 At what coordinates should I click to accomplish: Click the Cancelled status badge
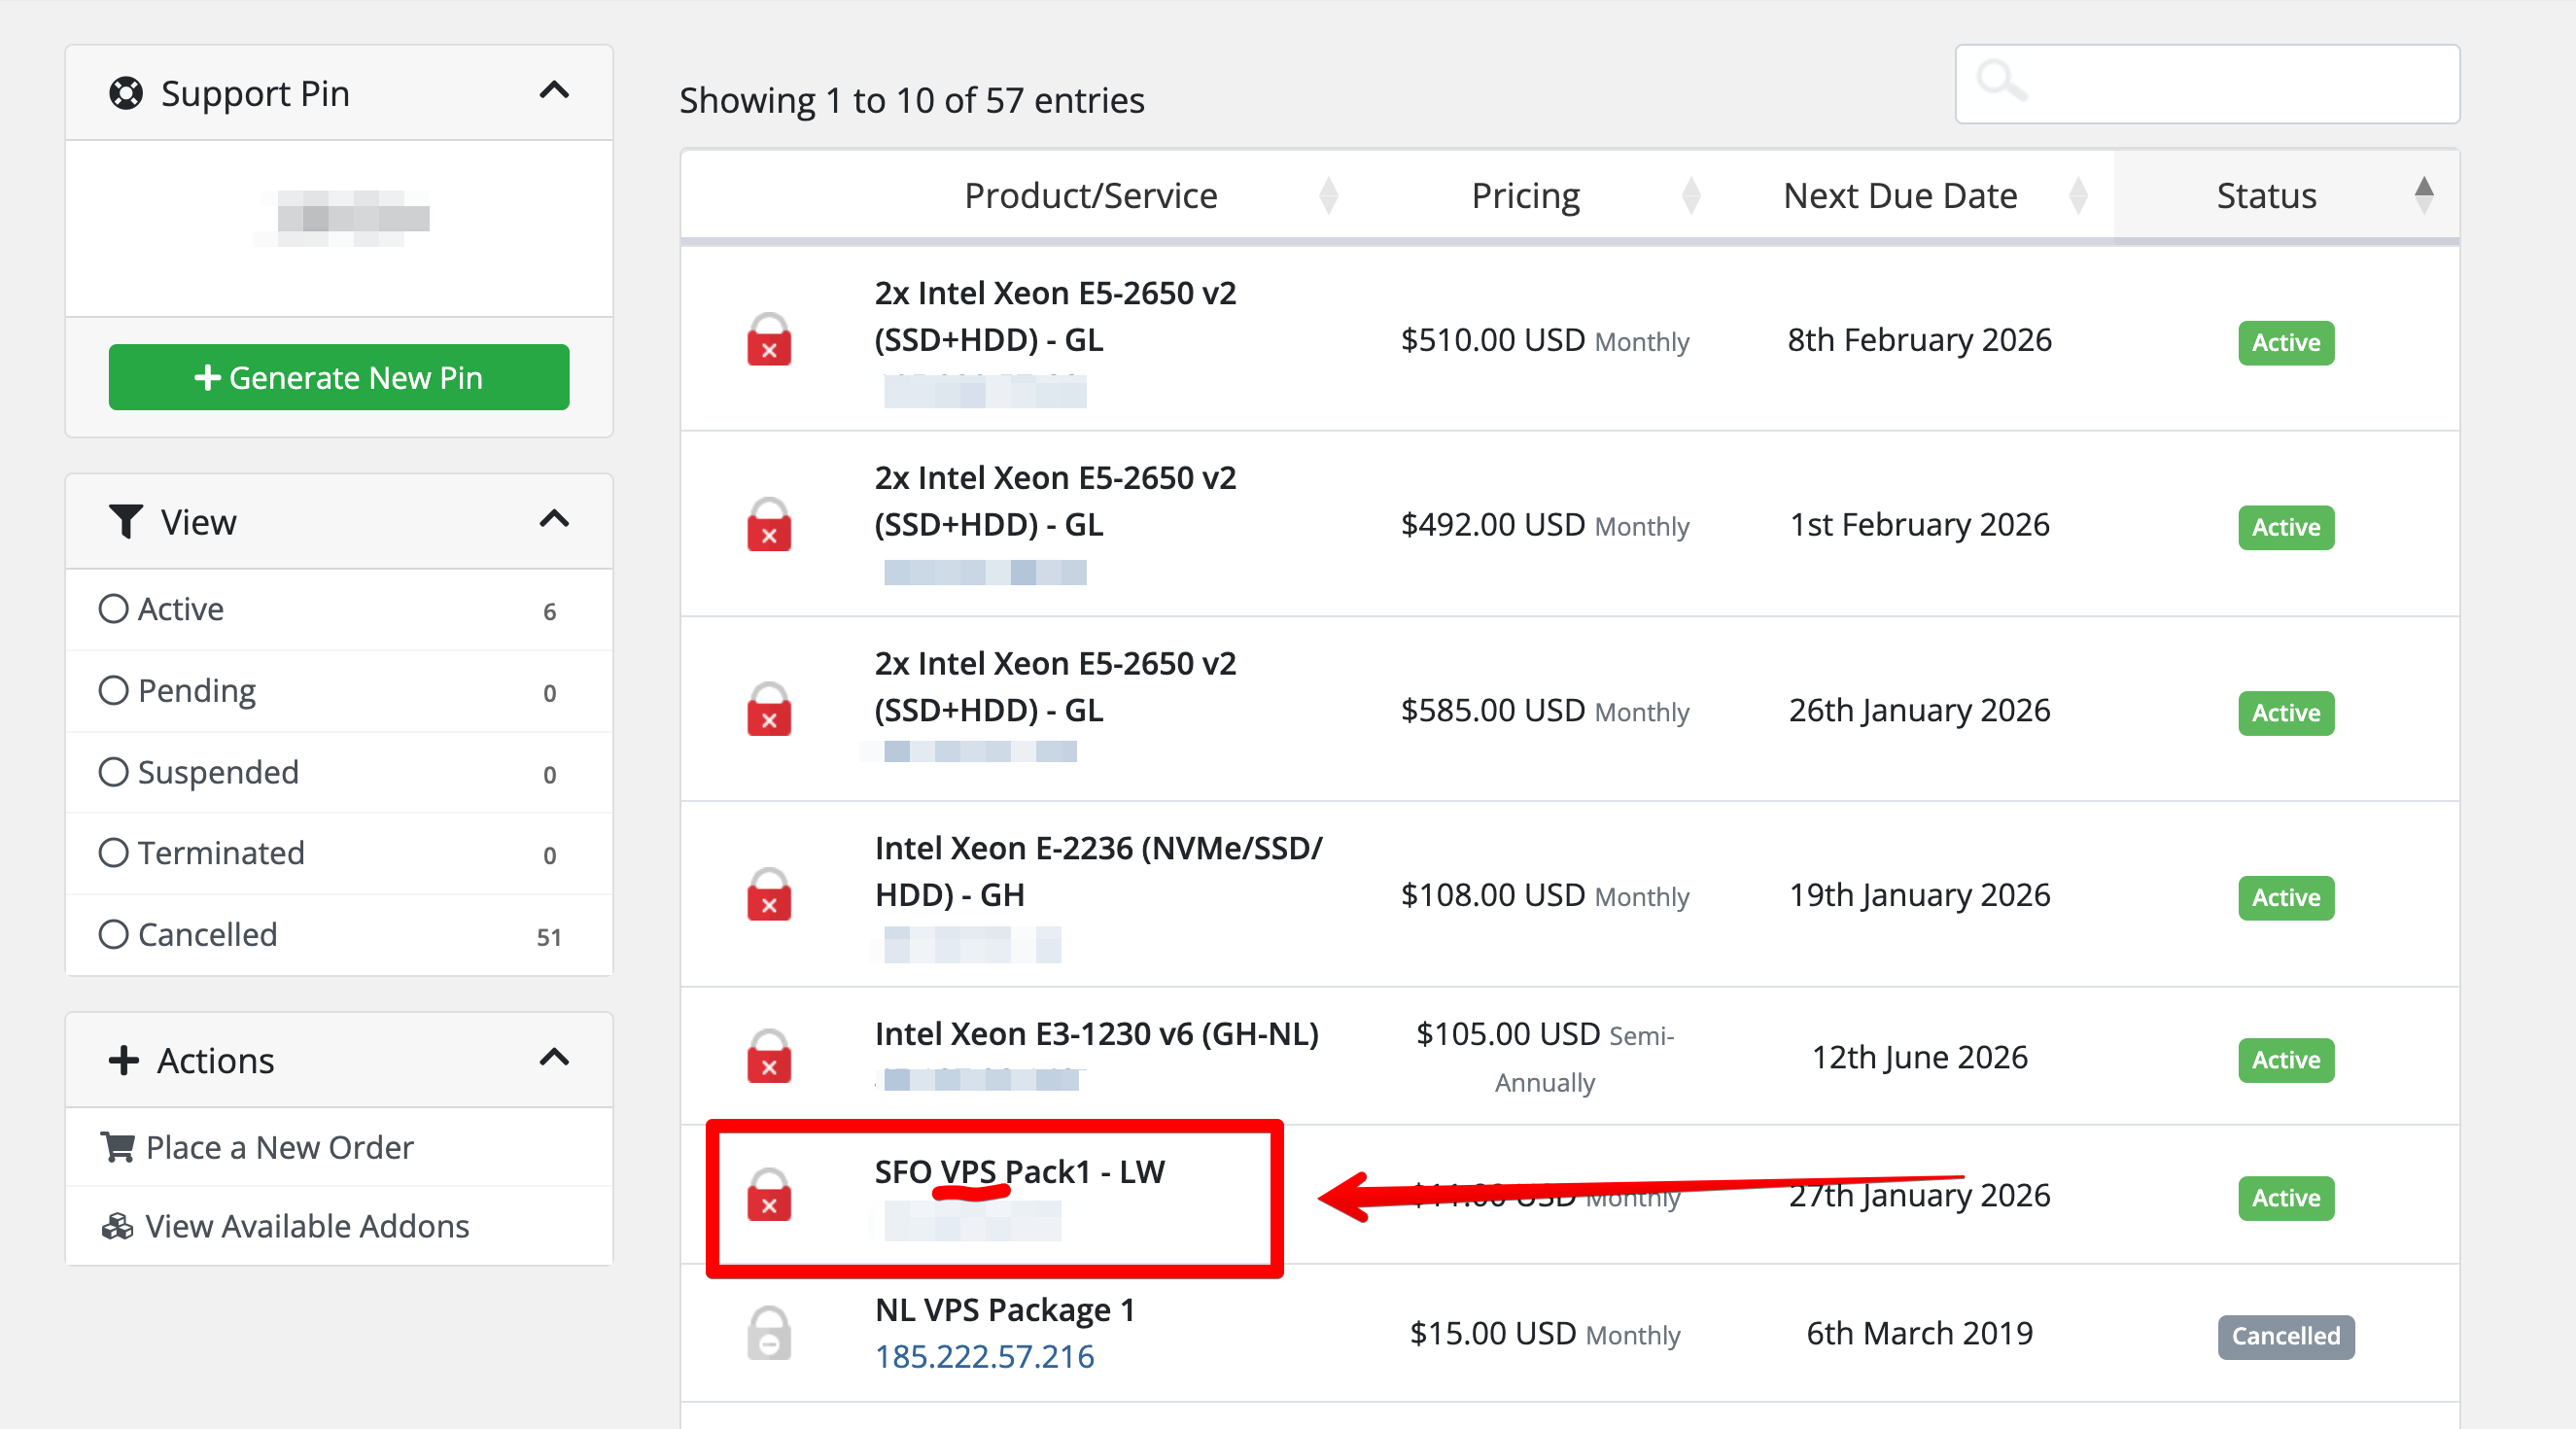click(x=2285, y=1336)
